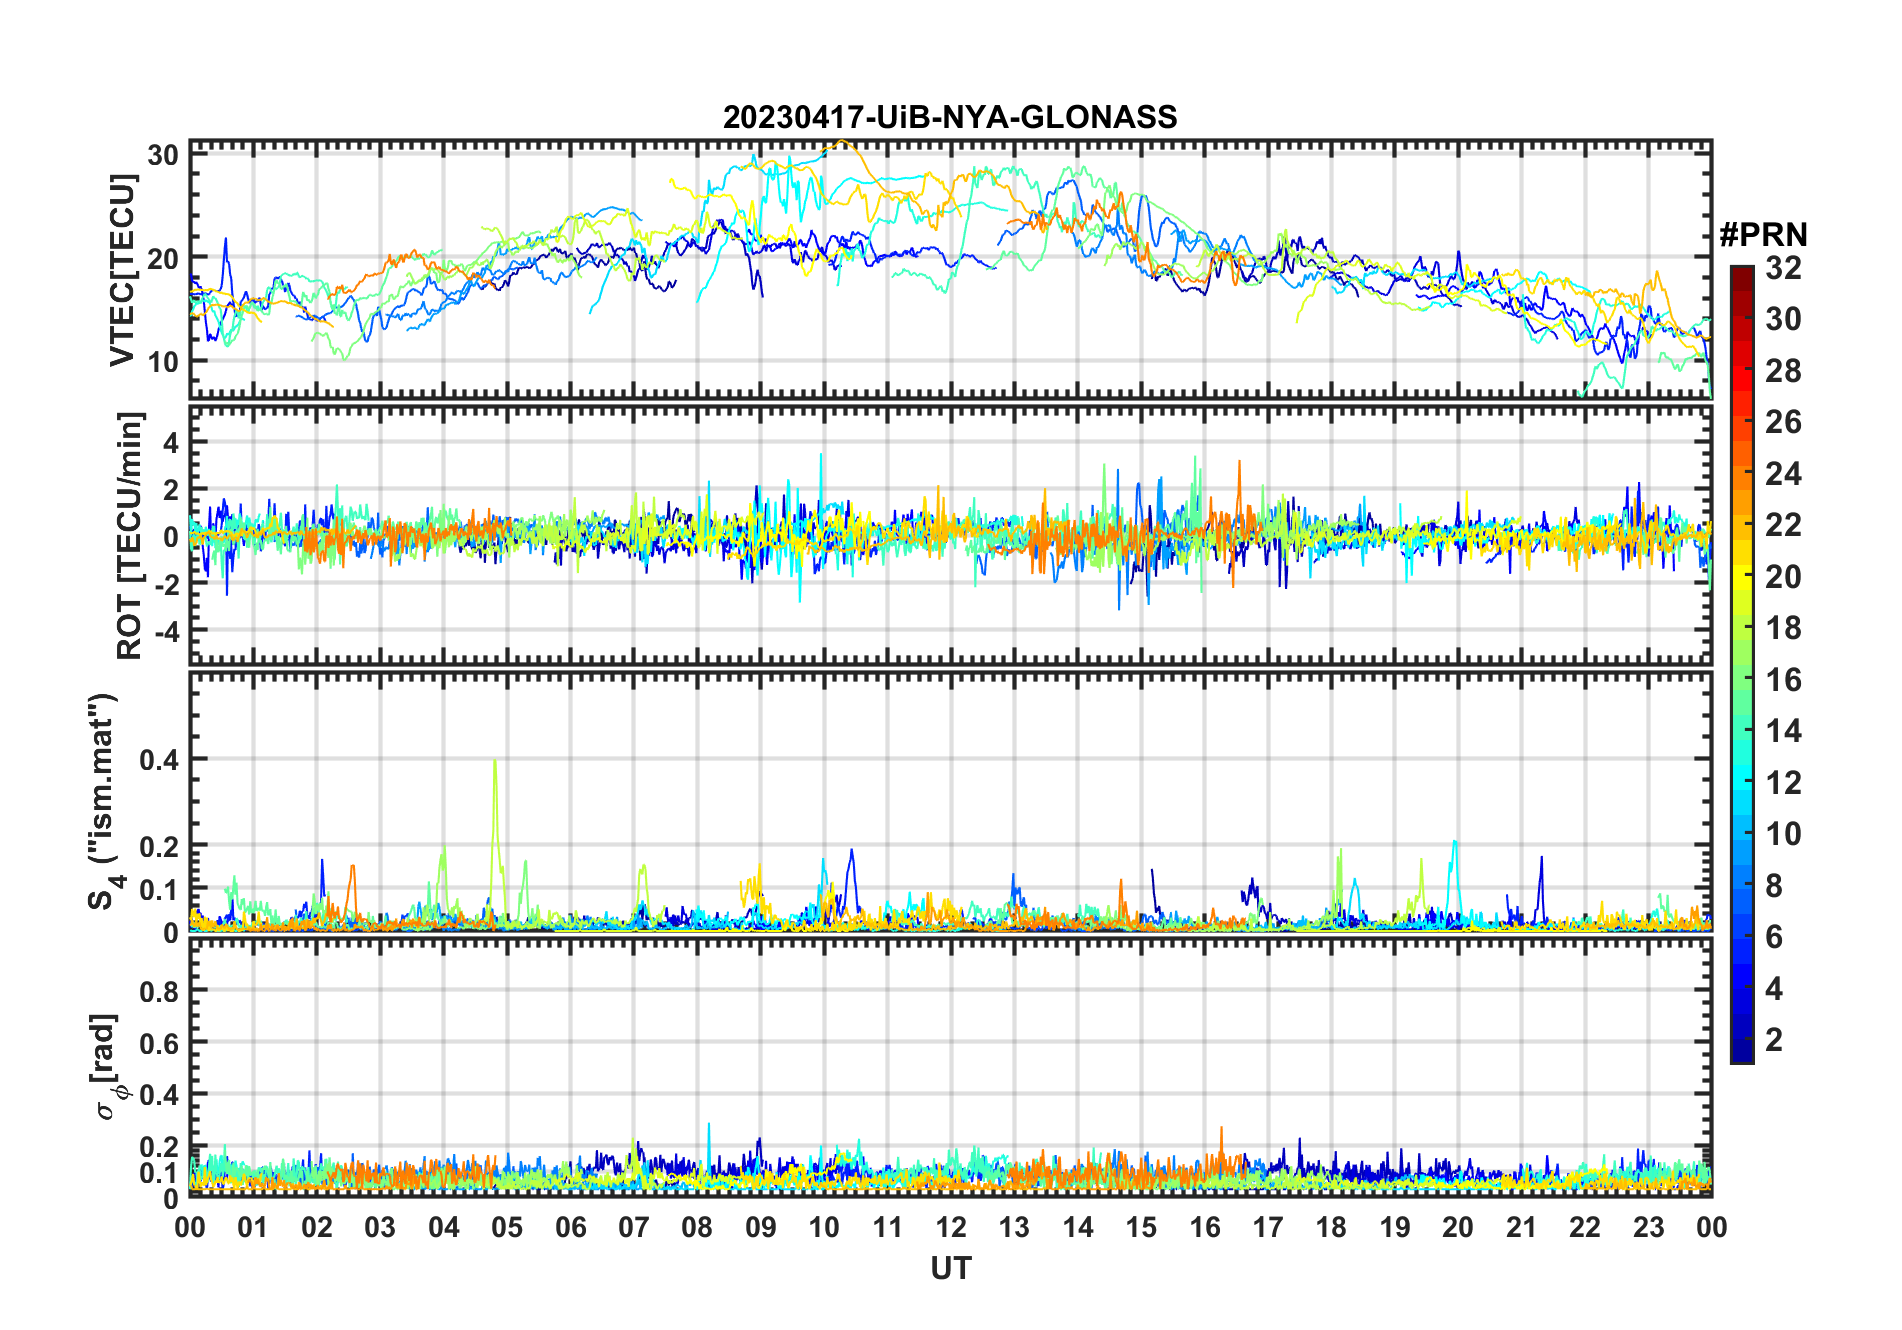Click colorbar tick label "18"

1783,628
